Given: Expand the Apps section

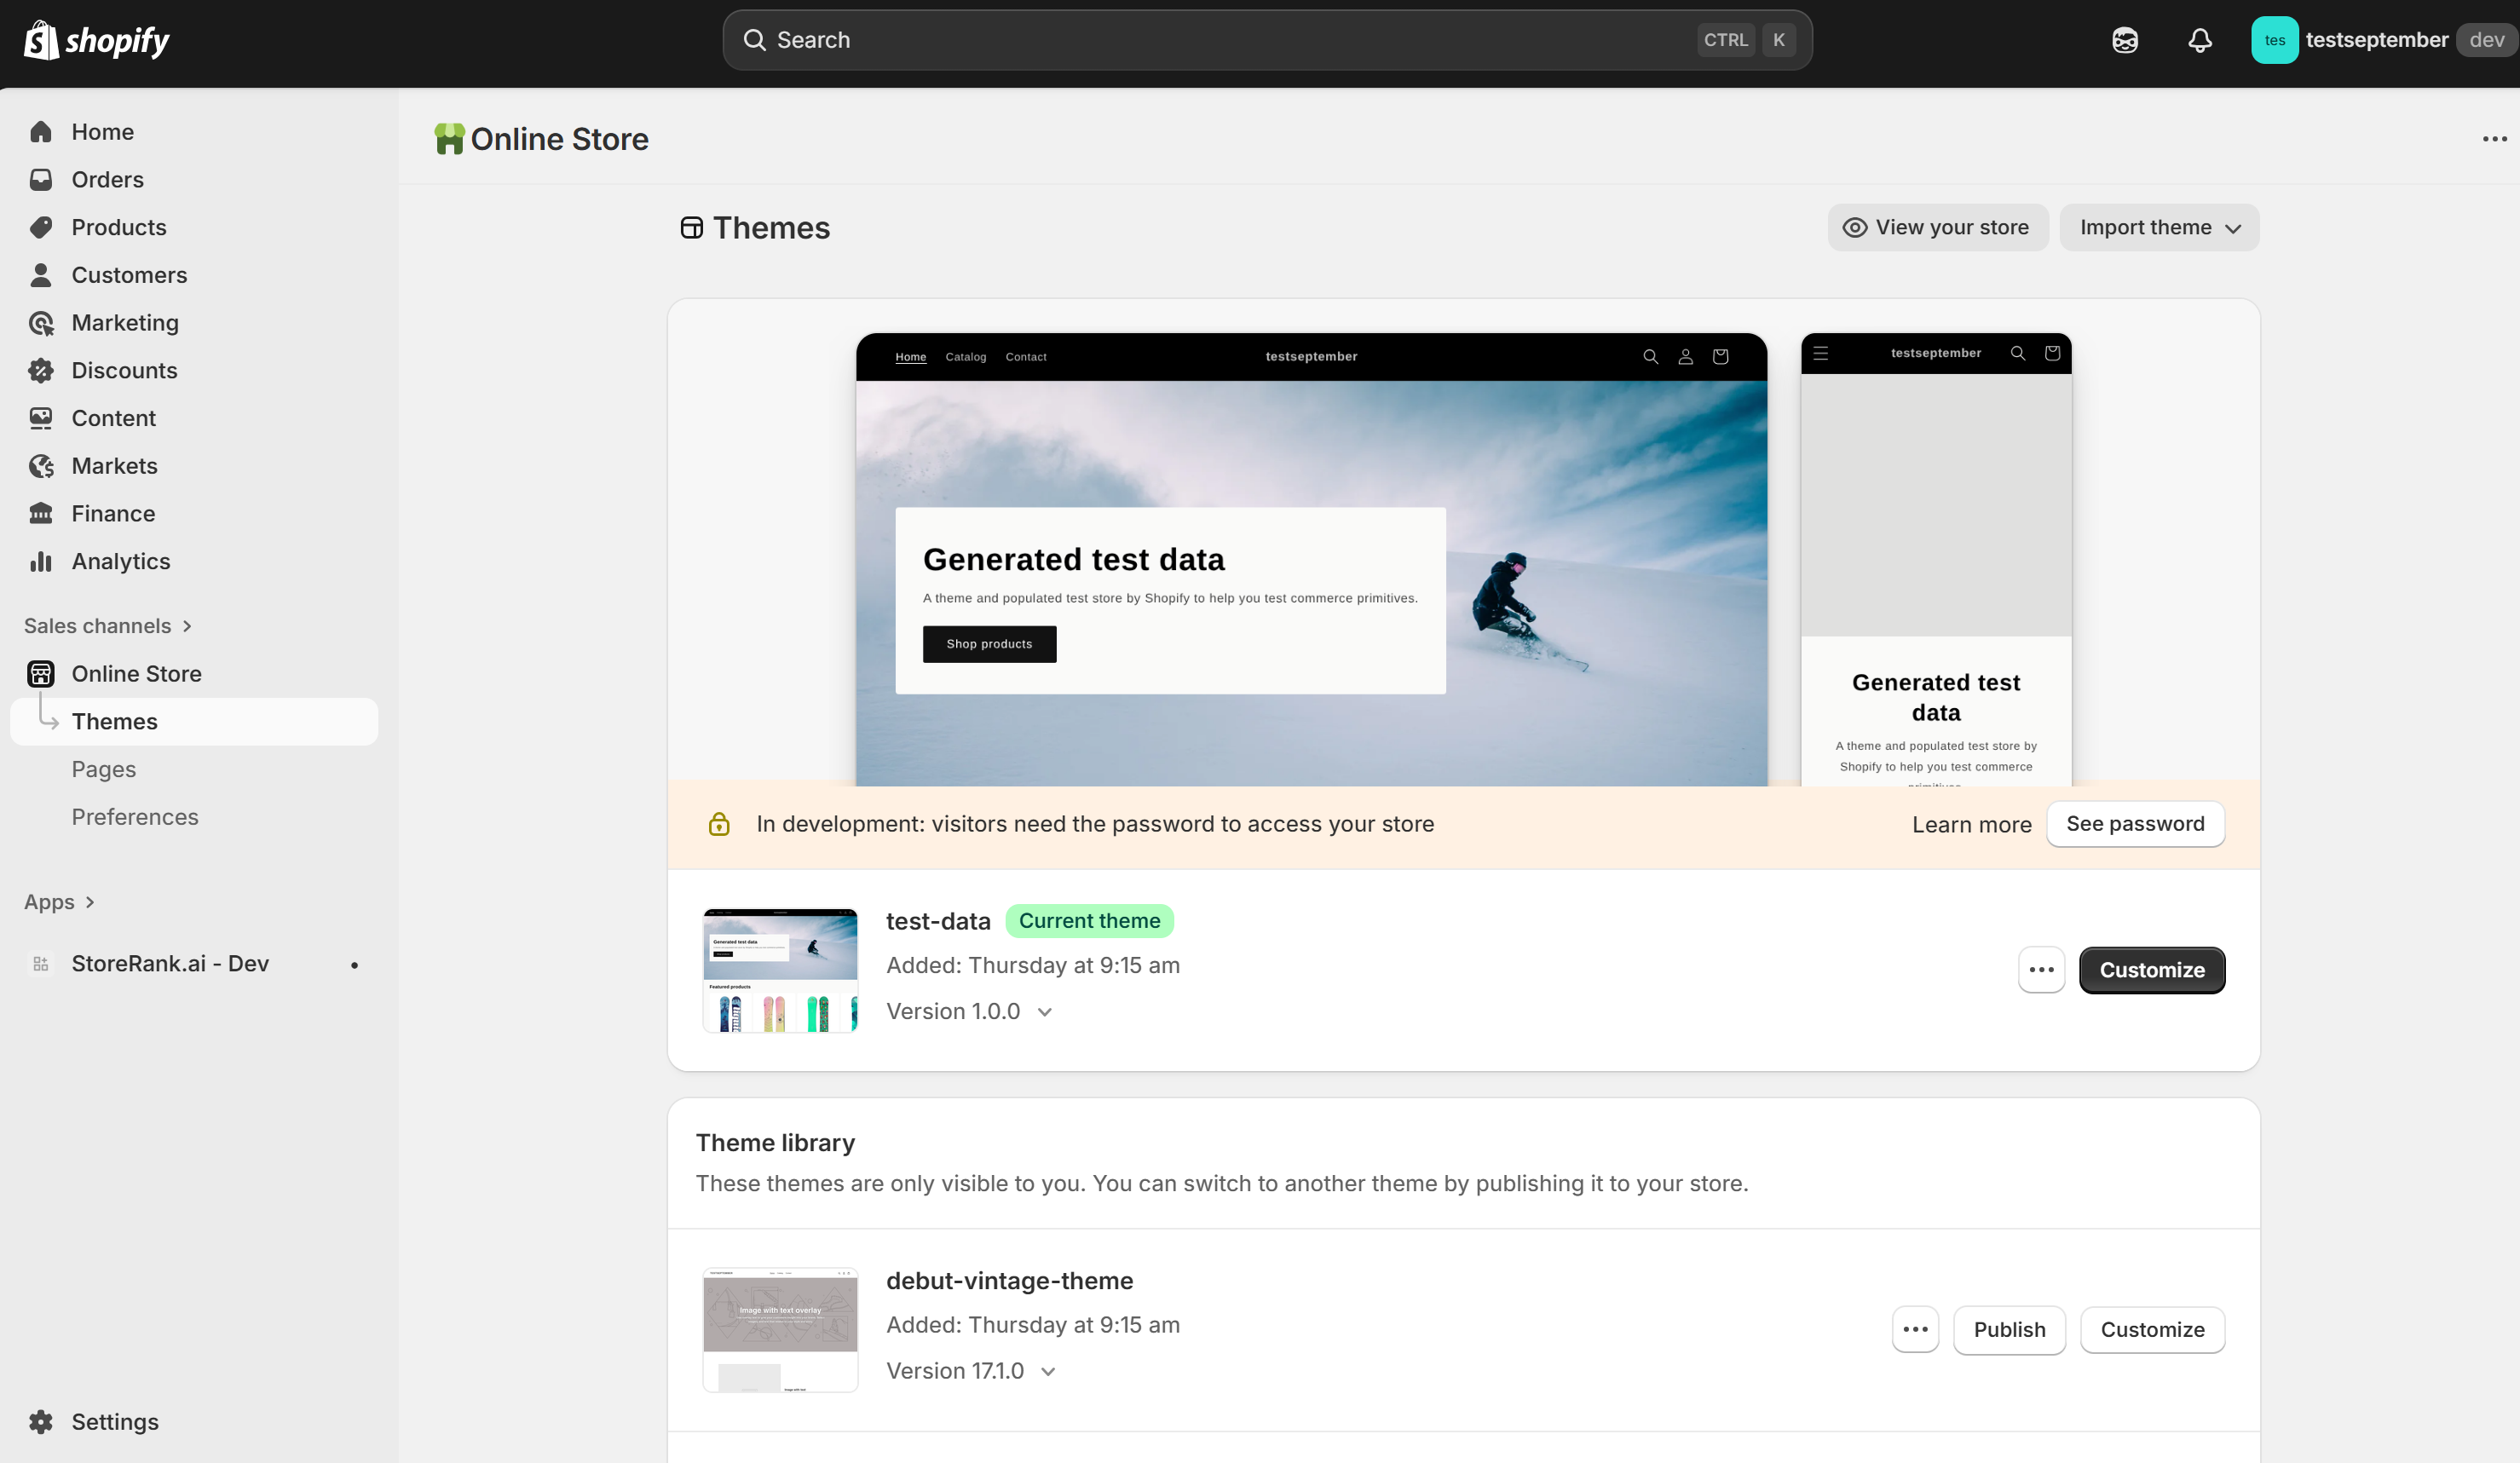Looking at the screenshot, I should (x=59, y=902).
